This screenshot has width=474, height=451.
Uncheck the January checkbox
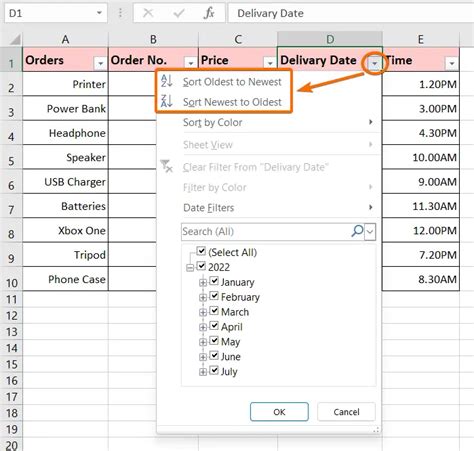tap(214, 281)
